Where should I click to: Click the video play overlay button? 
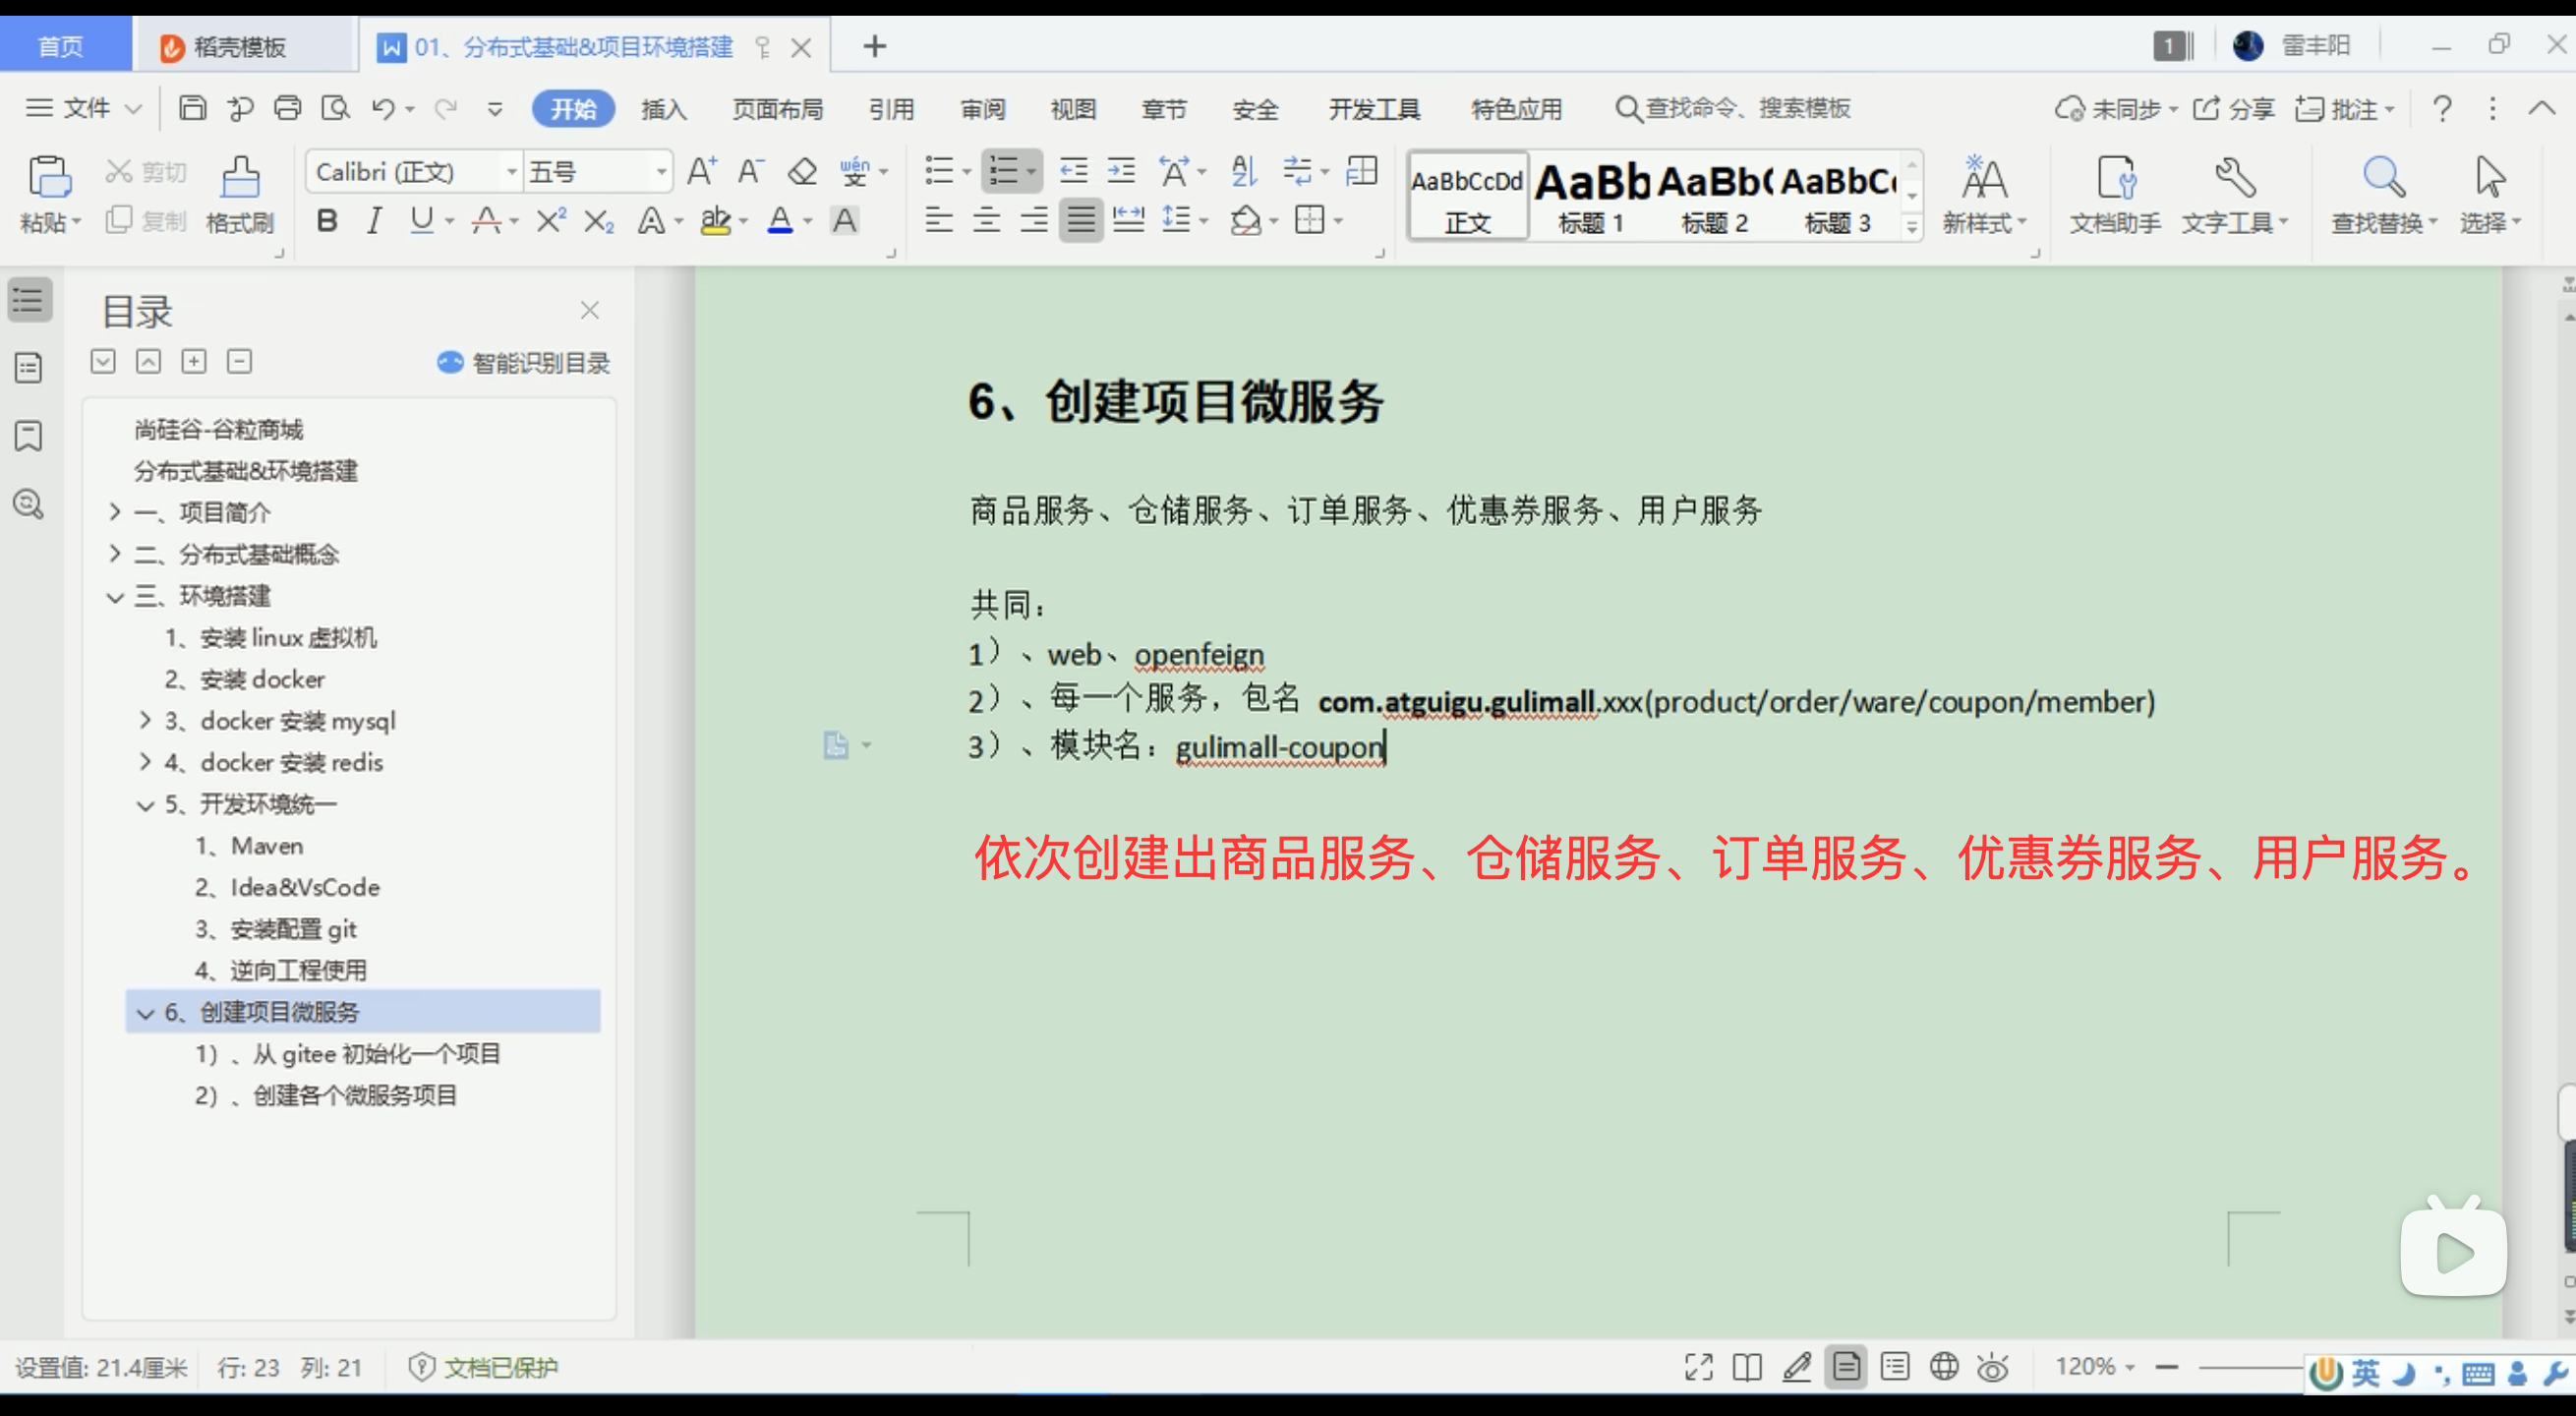(2453, 1251)
